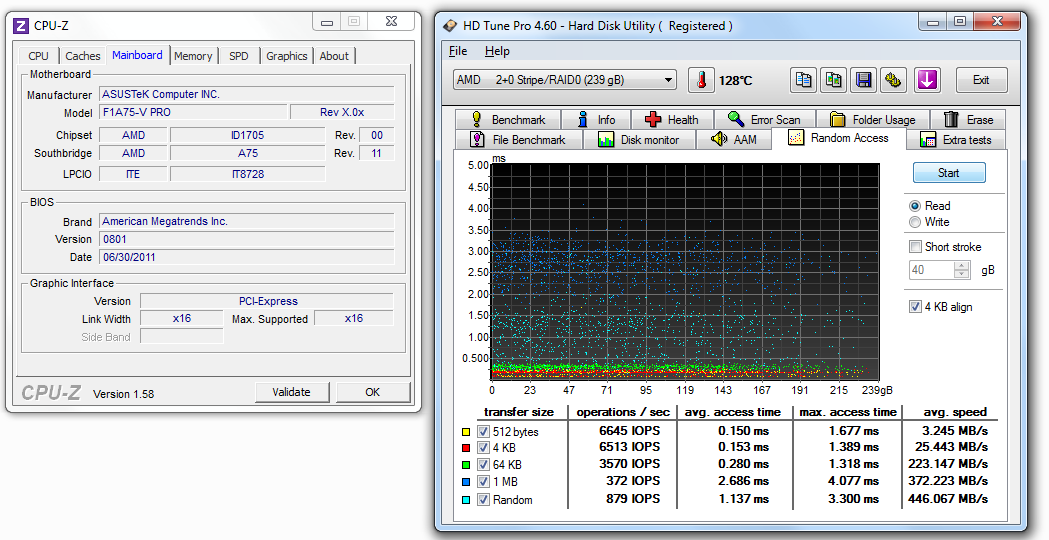Open the Benchmark tab
Image resolution: width=1049 pixels, height=540 pixels.
[x=508, y=120]
